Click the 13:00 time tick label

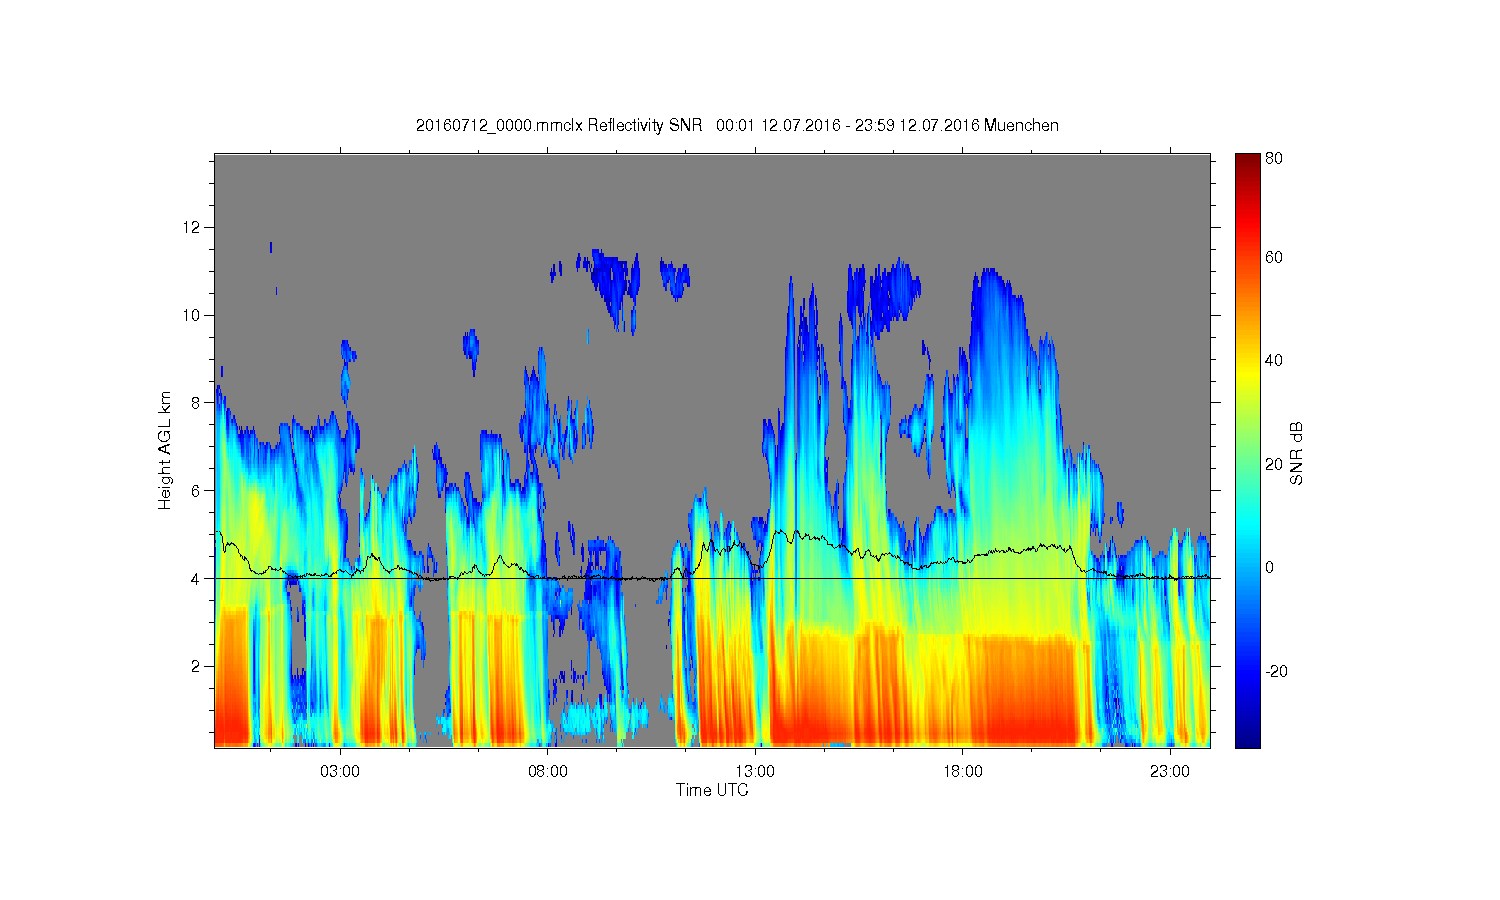(755, 772)
